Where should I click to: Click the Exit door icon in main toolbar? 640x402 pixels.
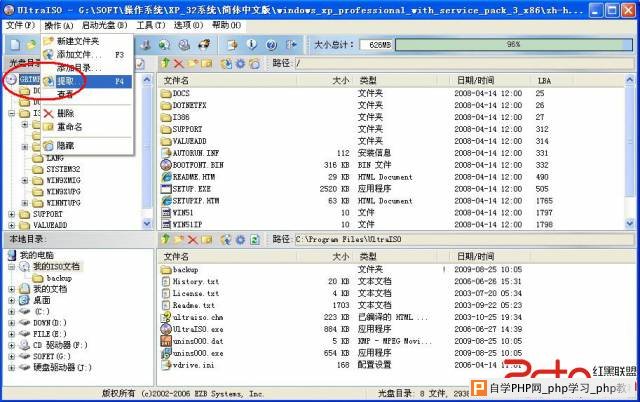pos(291,44)
